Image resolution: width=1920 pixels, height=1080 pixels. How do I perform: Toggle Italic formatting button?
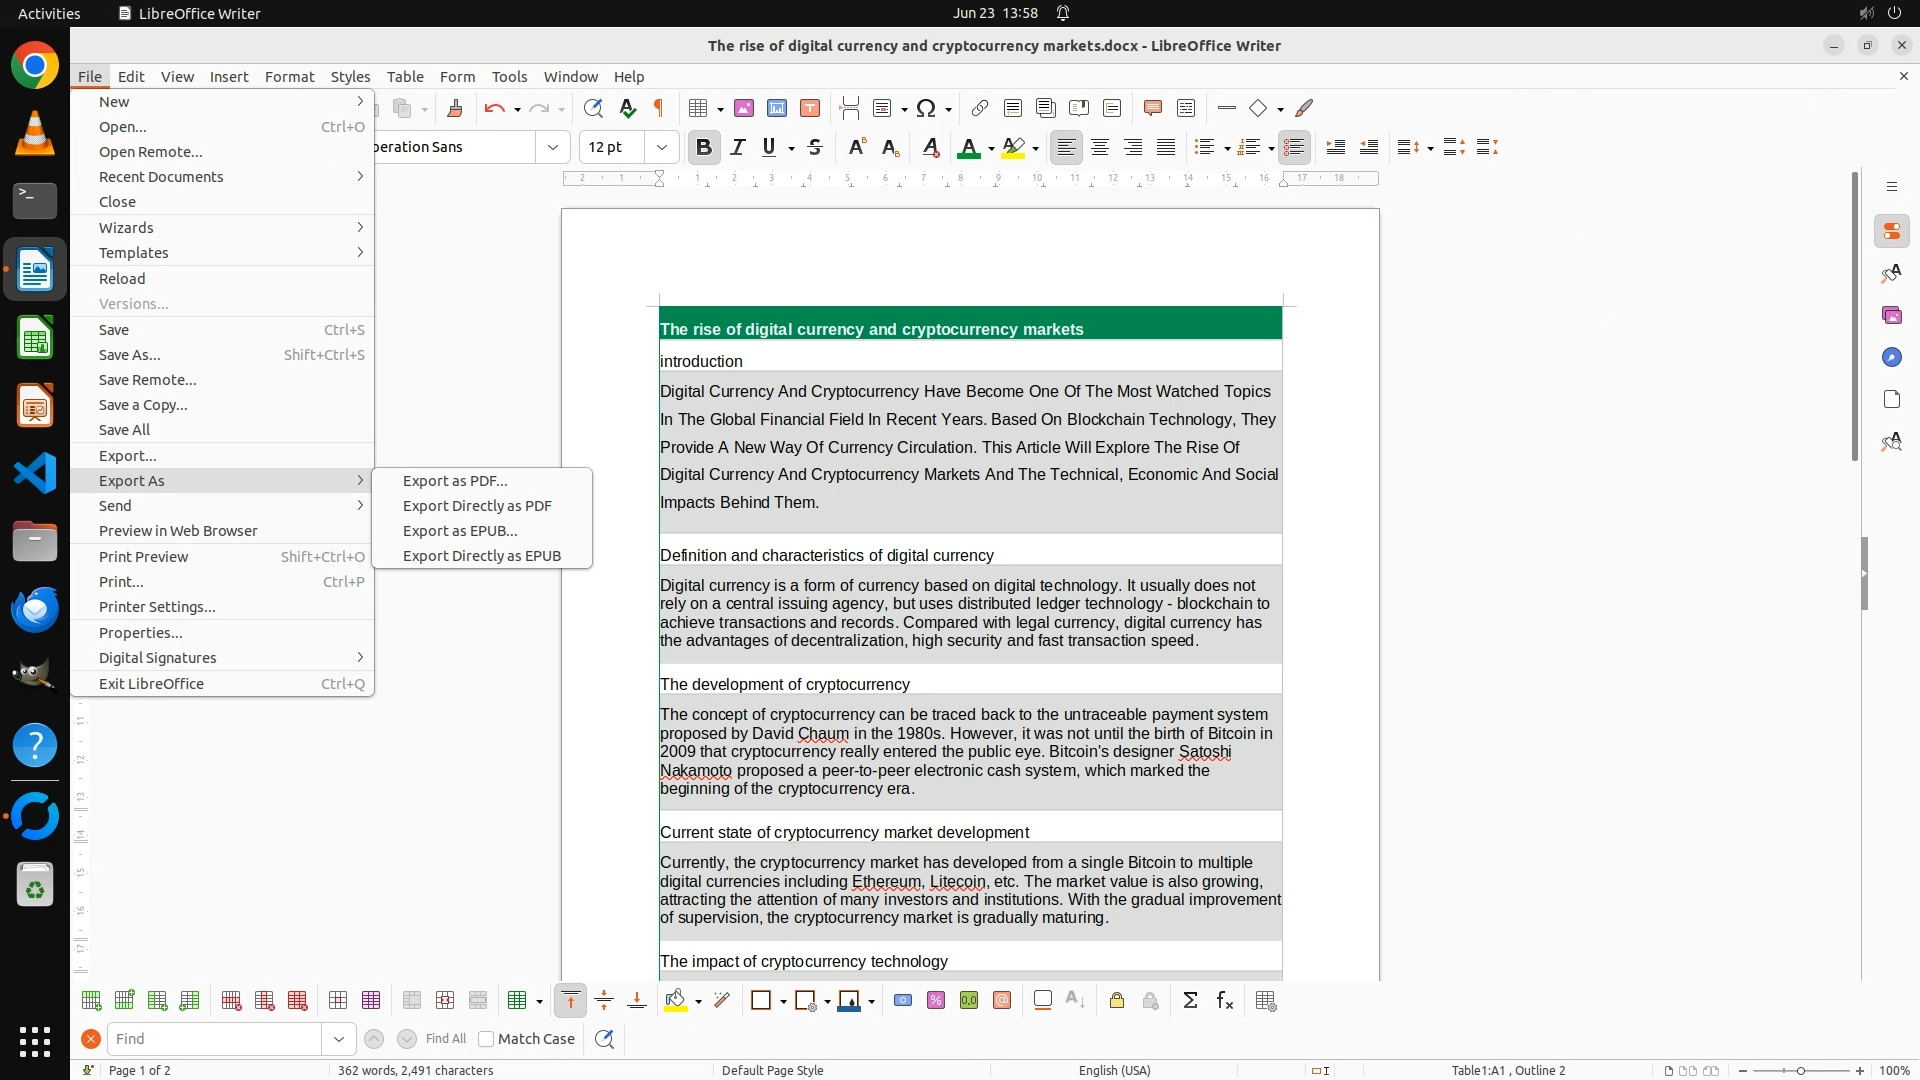(738, 147)
